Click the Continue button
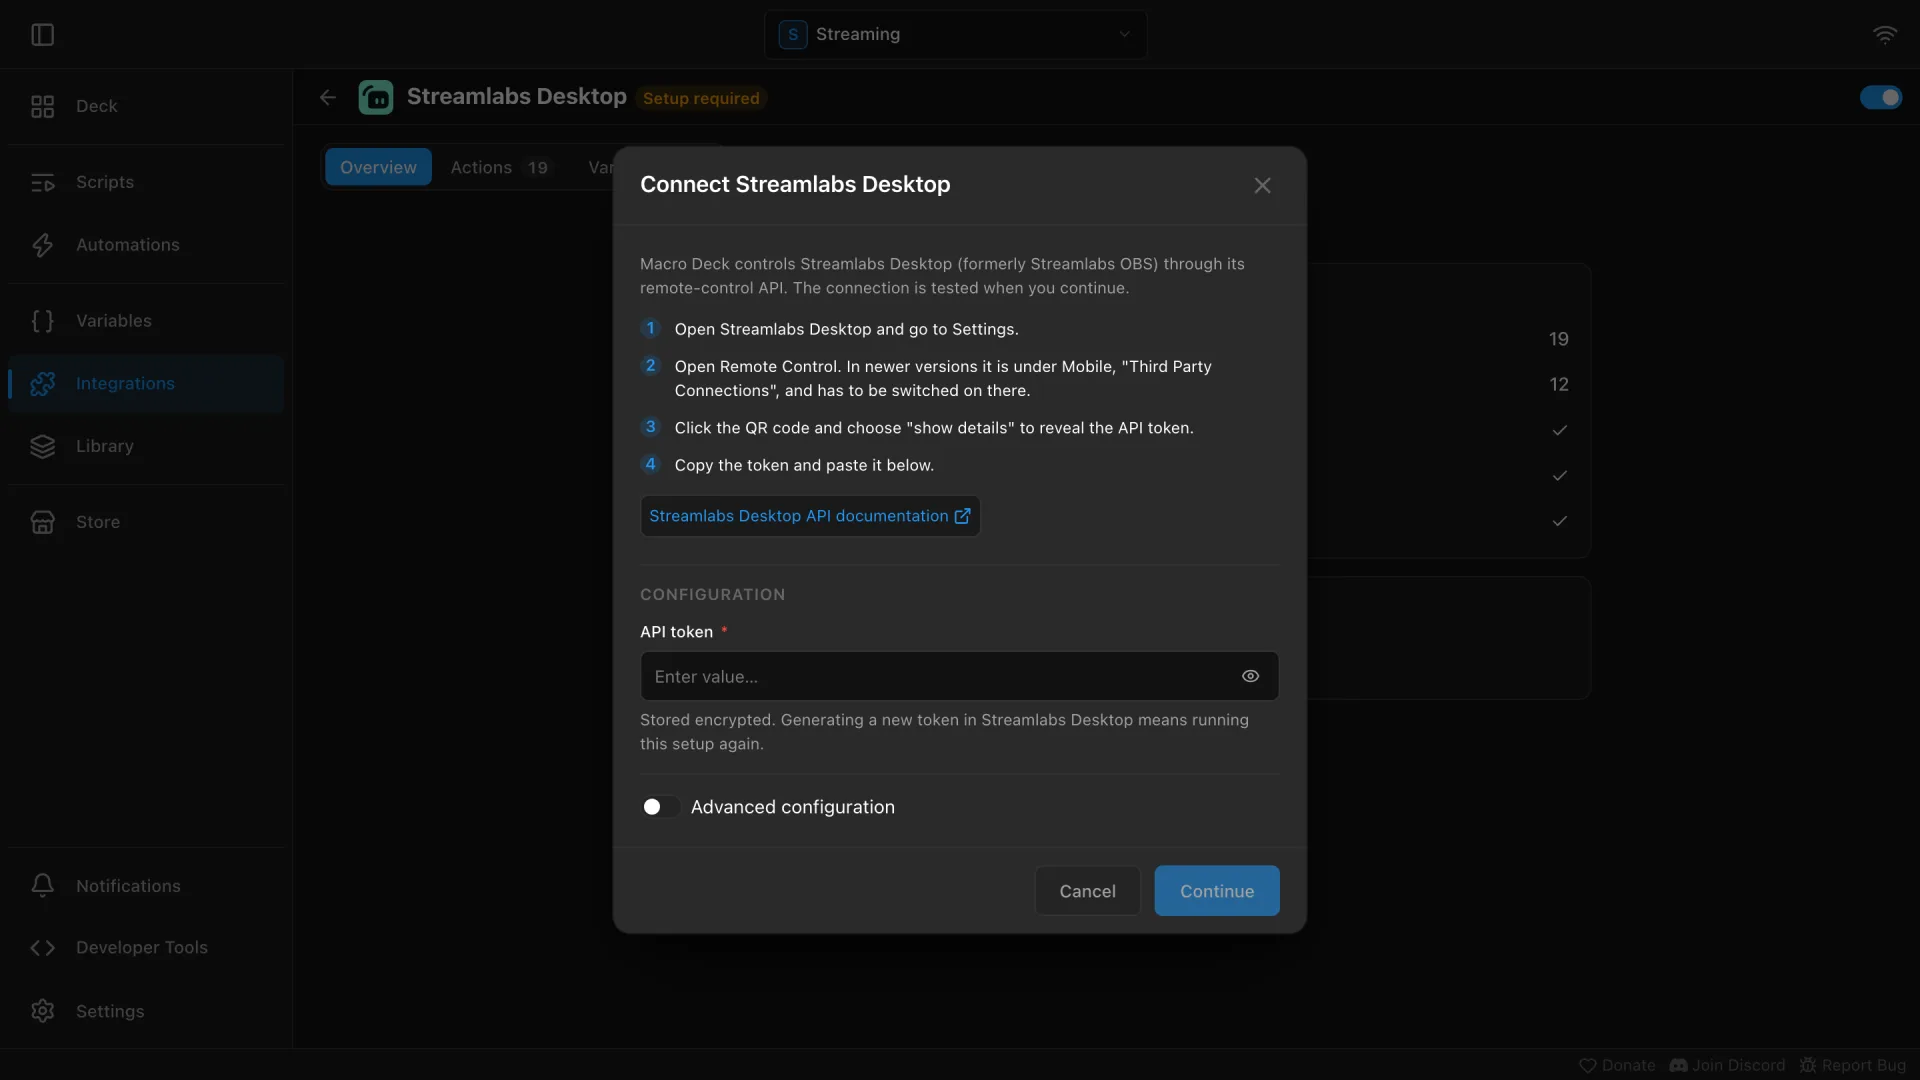Image resolution: width=1920 pixels, height=1080 pixels. 1217,891
